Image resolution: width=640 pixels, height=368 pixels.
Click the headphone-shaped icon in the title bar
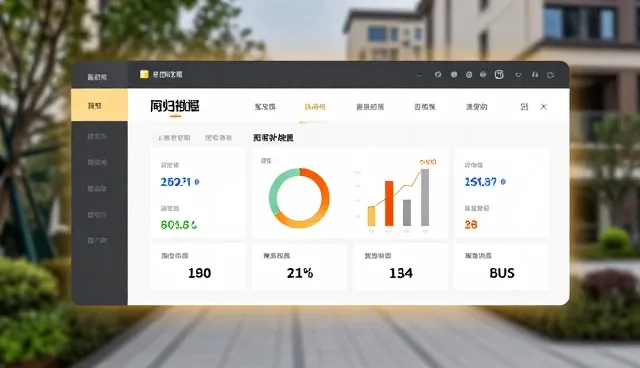click(535, 74)
